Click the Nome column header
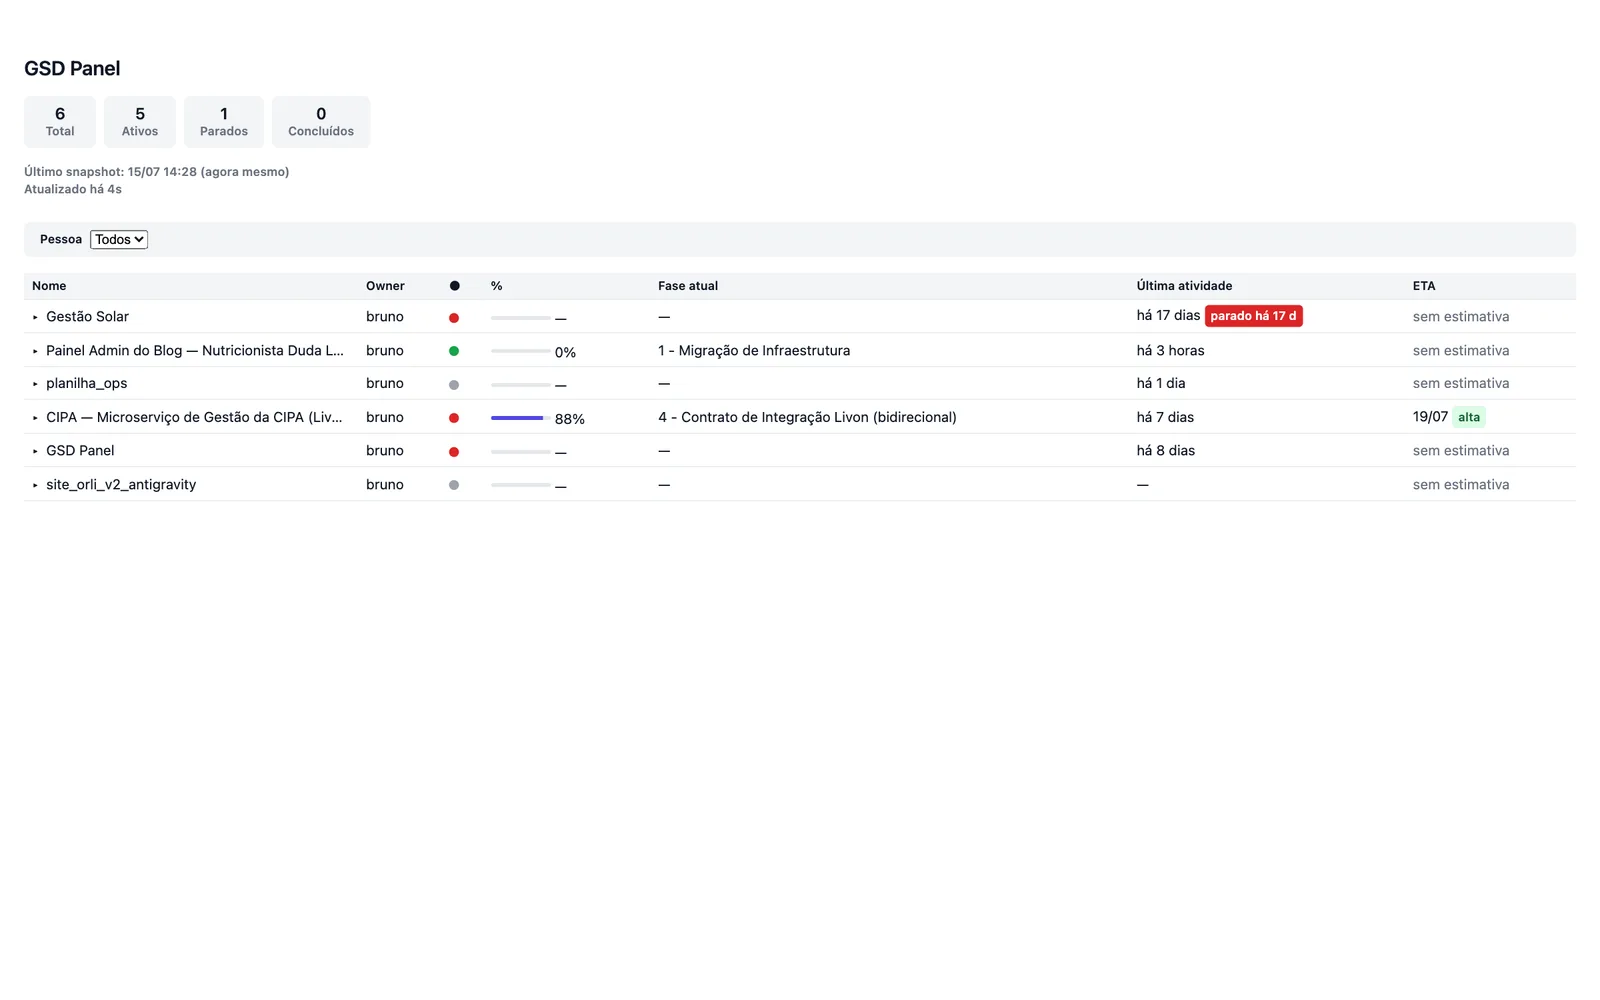Image resolution: width=1600 pixels, height=1000 pixels. (49, 286)
